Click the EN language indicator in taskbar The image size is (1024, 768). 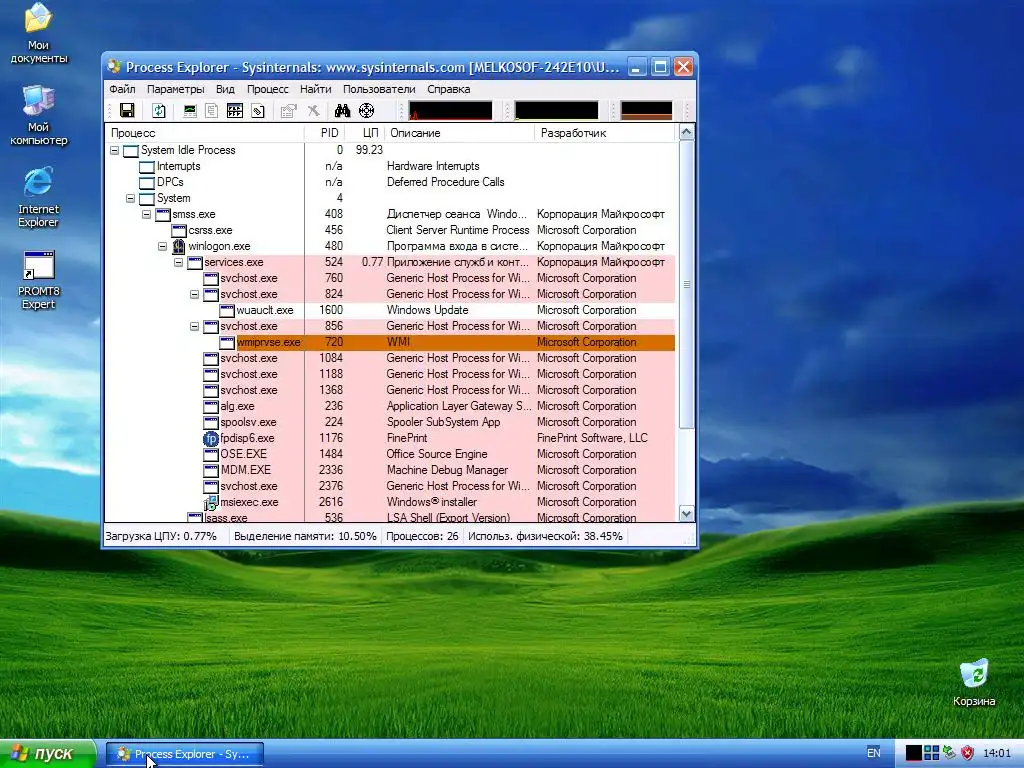[873, 753]
